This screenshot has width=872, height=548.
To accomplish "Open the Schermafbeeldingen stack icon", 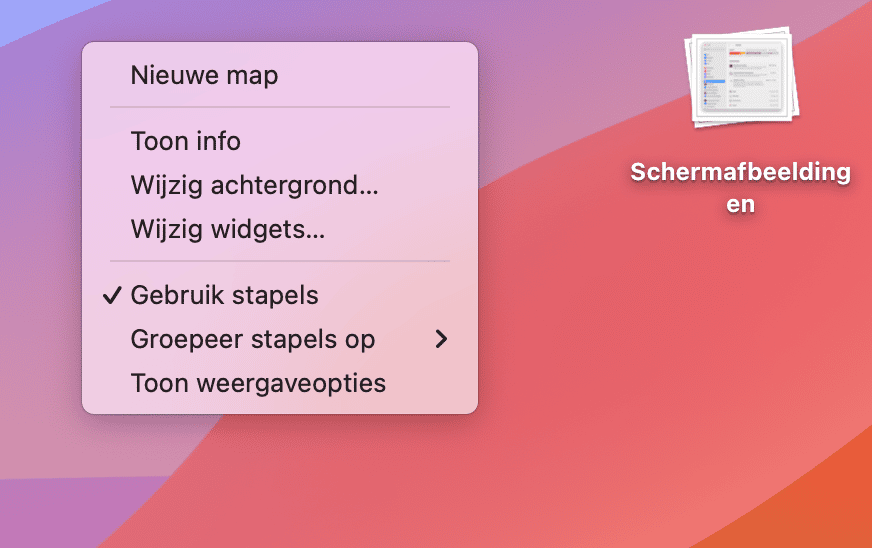I will pyautogui.click(x=742, y=77).
